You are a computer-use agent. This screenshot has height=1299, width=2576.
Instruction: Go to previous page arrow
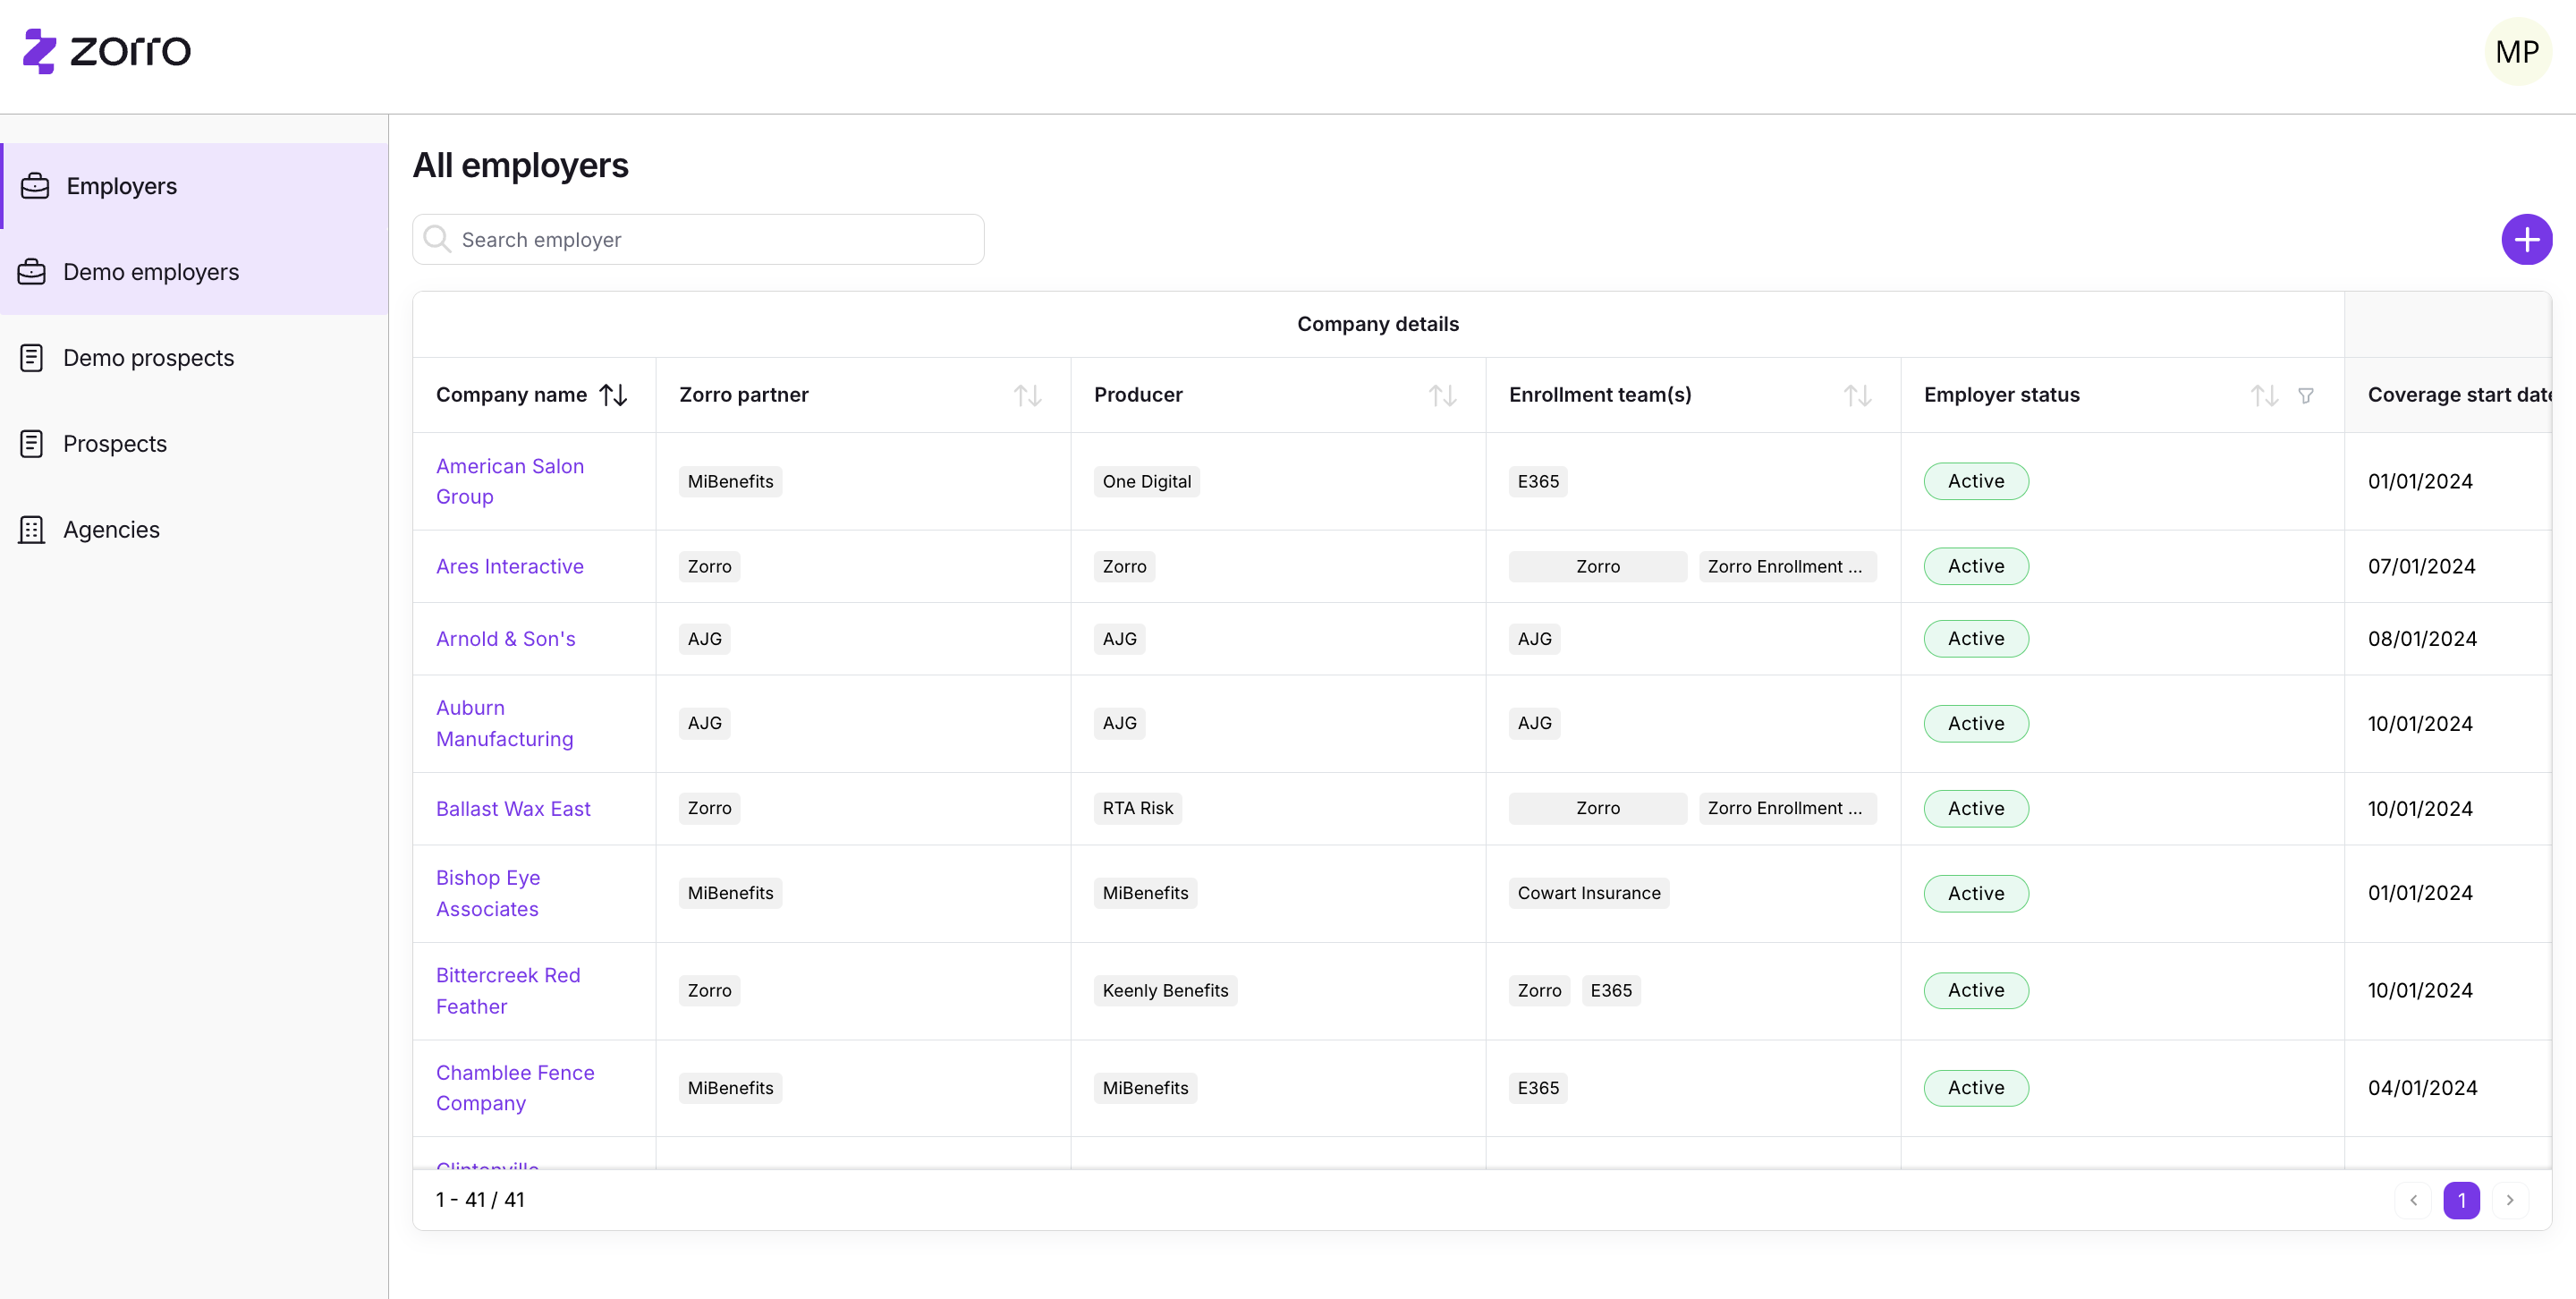click(2413, 1200)
